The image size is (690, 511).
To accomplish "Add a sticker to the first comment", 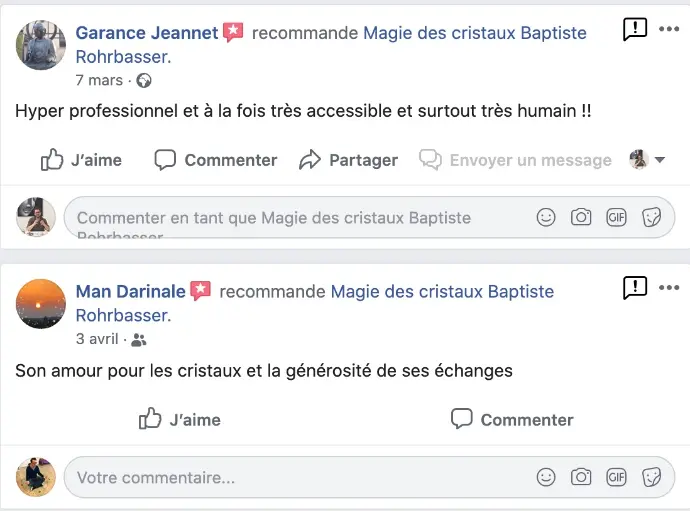I will coord(651,217).
